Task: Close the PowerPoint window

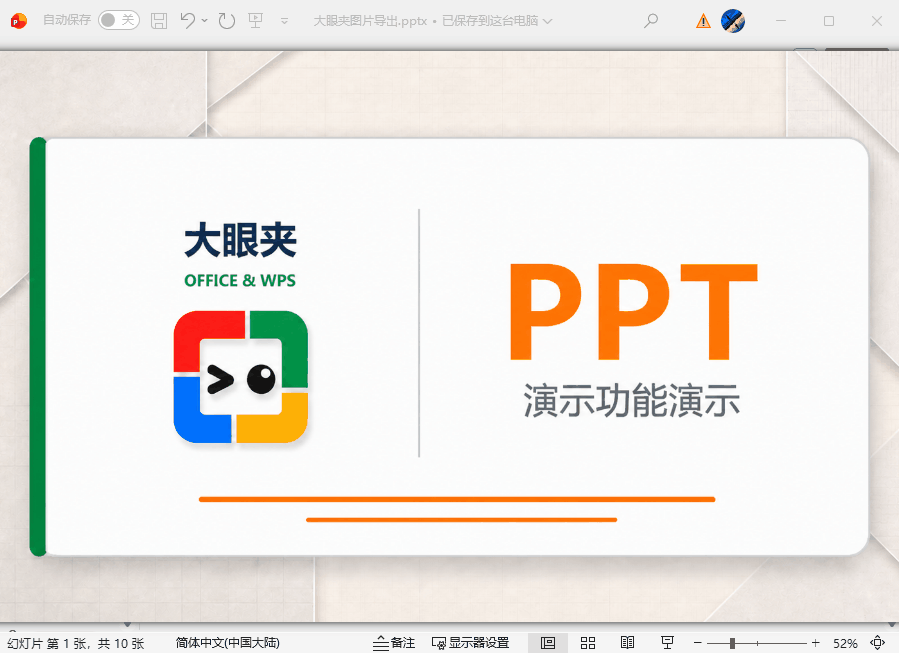Action: tap(877, 21)
